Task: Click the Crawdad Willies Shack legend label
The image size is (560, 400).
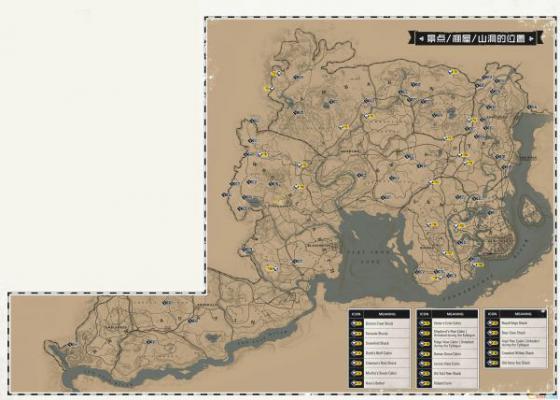Action: click(518, 353)
